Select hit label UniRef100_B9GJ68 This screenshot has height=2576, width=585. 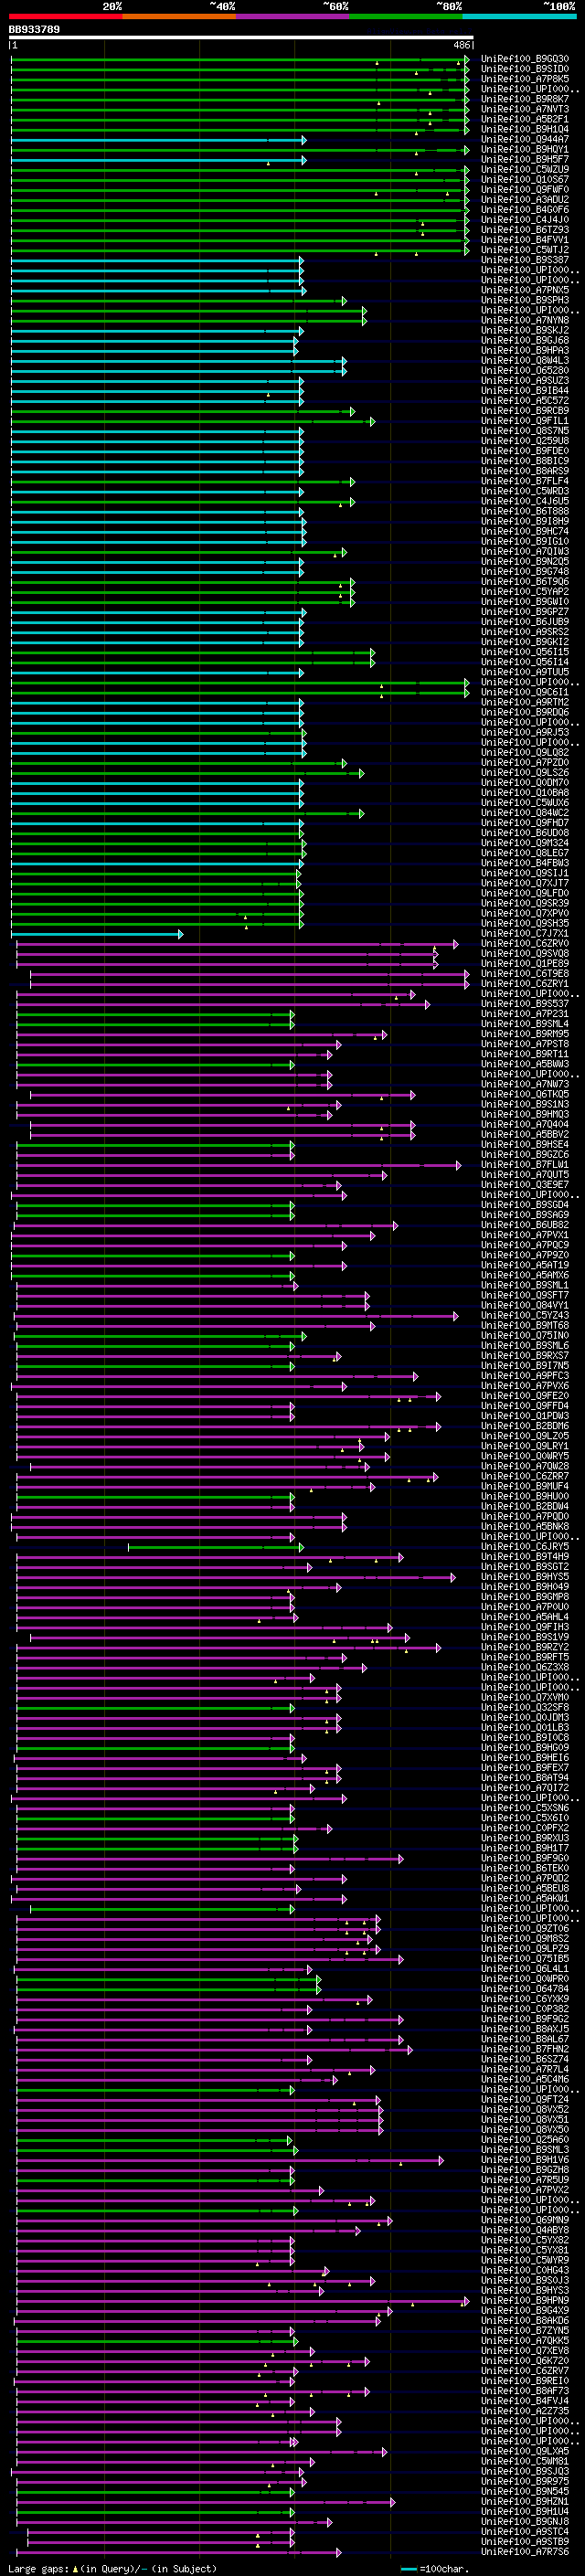pyautogui.click(x=525, y=340)
